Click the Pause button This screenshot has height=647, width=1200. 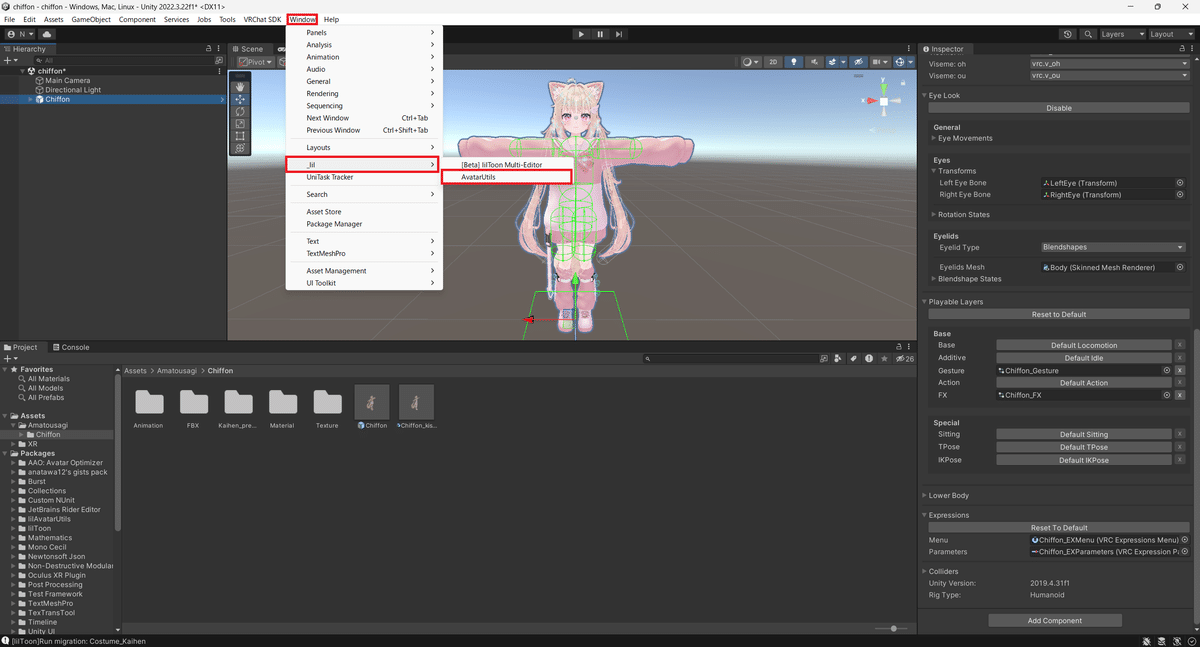click(x=600, y=34)
